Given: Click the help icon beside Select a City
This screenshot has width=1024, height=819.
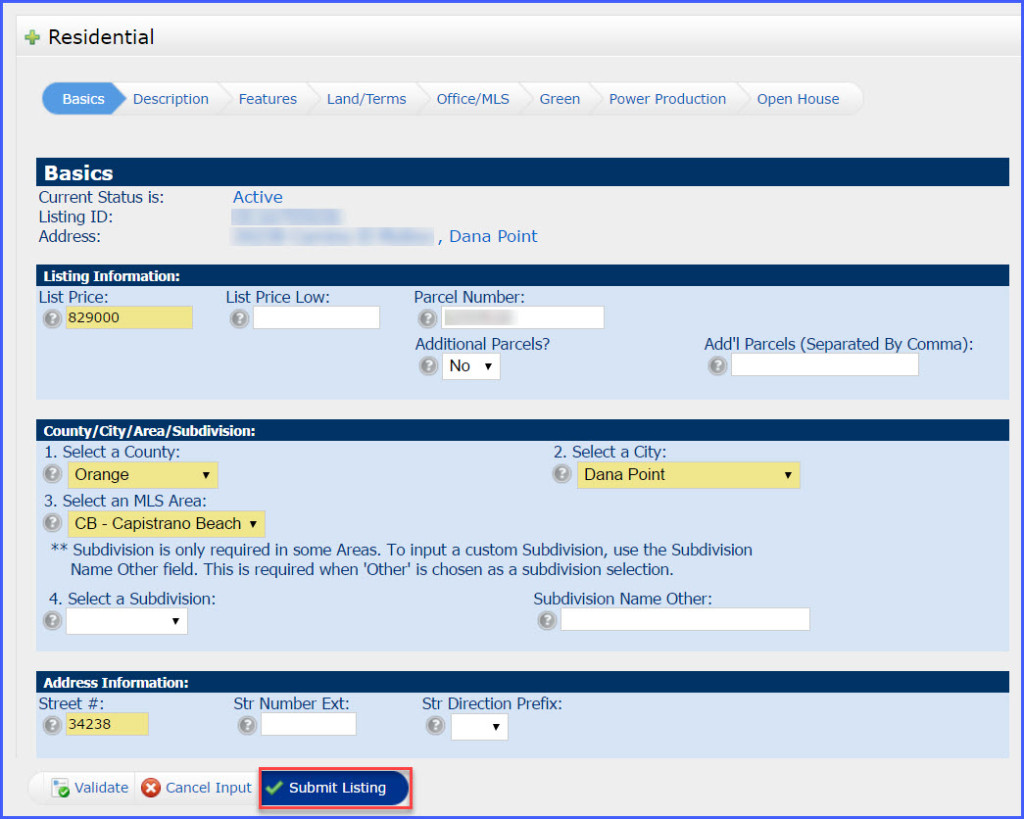Looking at the screenshot, I should point(562,474).
